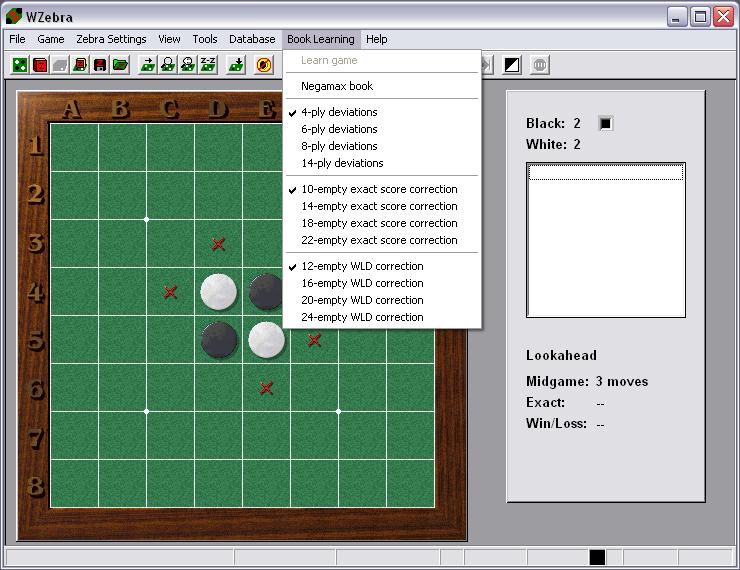Play the marked move at E6

266,388
